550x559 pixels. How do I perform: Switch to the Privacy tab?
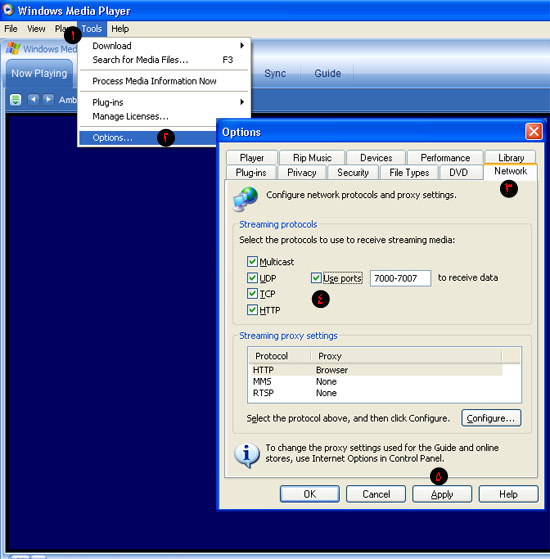pyautogui.click(x=302, y=173)
